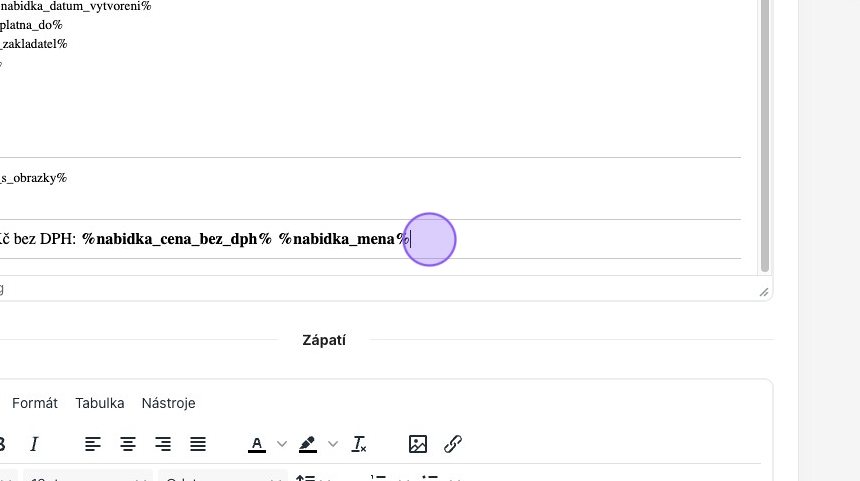Open the text color dropdown arrow
The image size is (860, 481).
(x=282, y=444)
